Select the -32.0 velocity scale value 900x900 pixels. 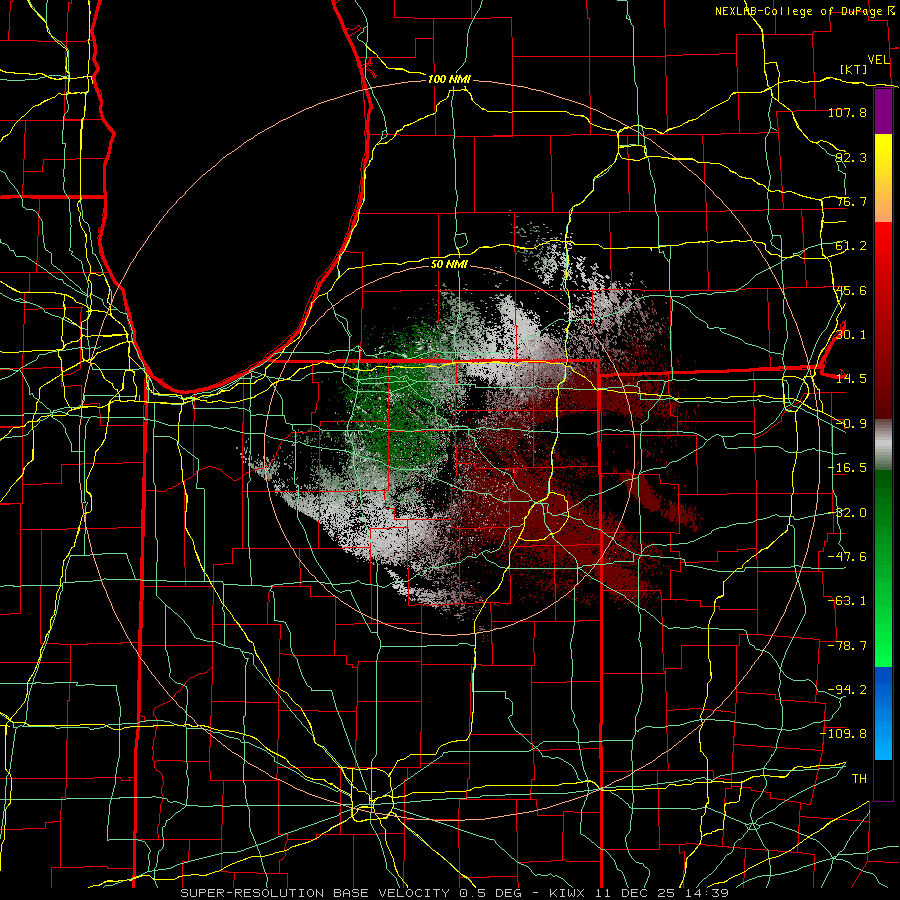click(847, 513)
